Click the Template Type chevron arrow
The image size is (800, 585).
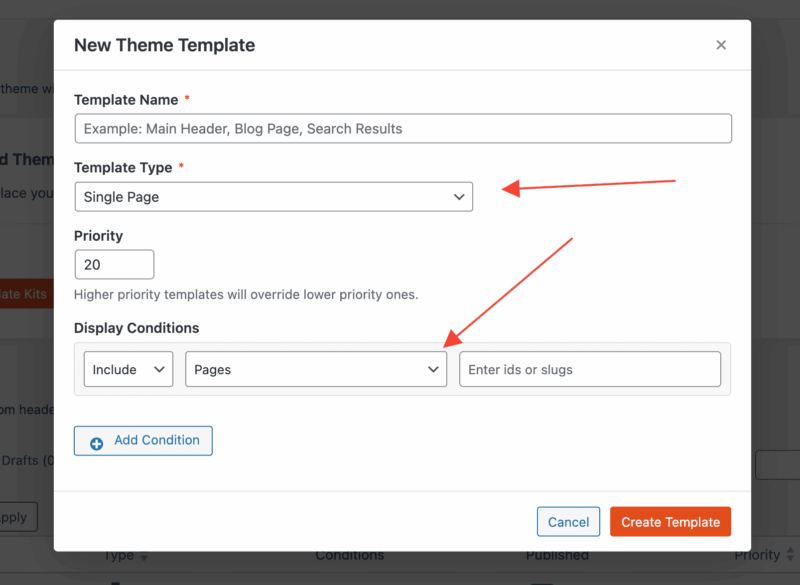[x=459, y=197]
